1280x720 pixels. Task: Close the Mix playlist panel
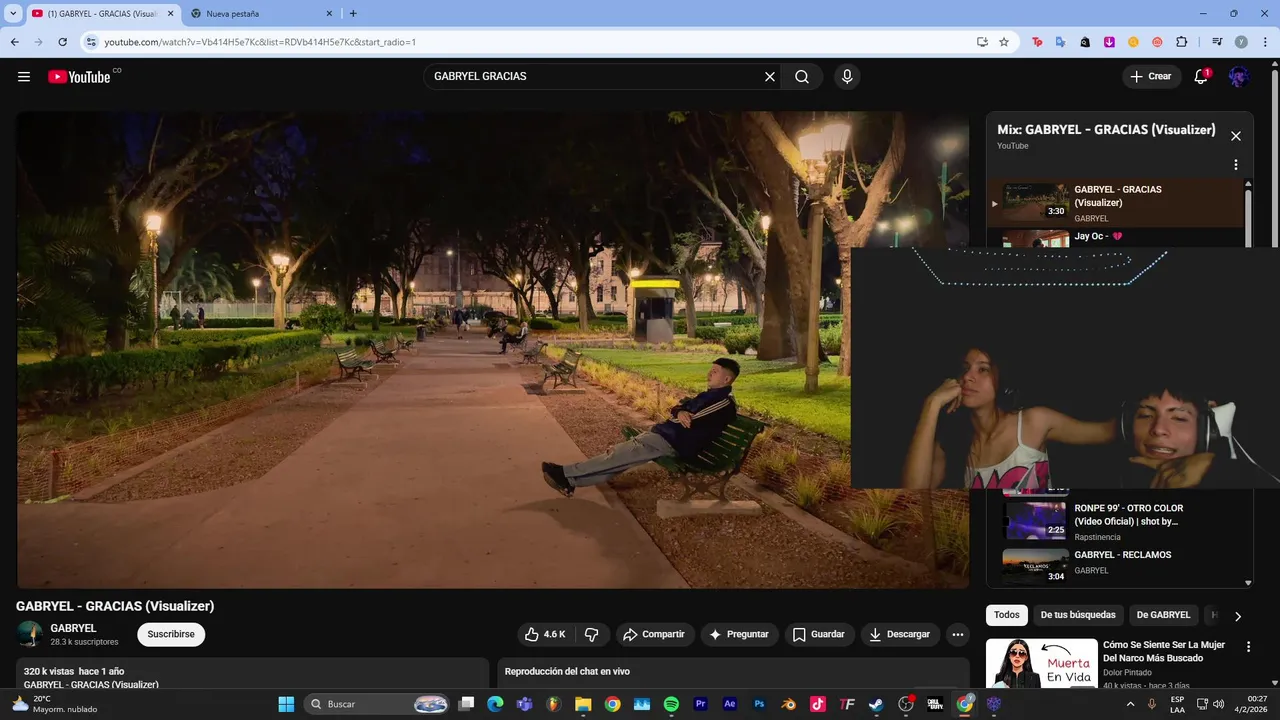pyautogui.click(x=1236, y=136)
